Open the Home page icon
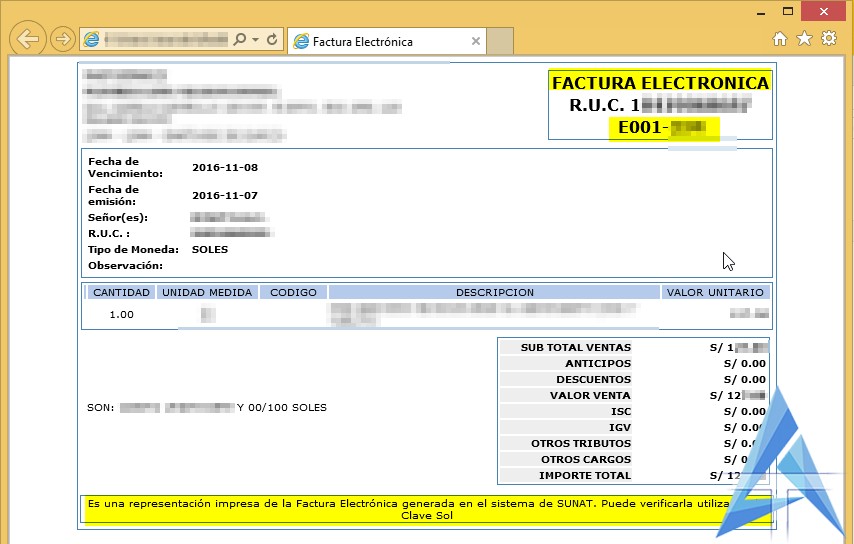 click(x=780, y=39)
